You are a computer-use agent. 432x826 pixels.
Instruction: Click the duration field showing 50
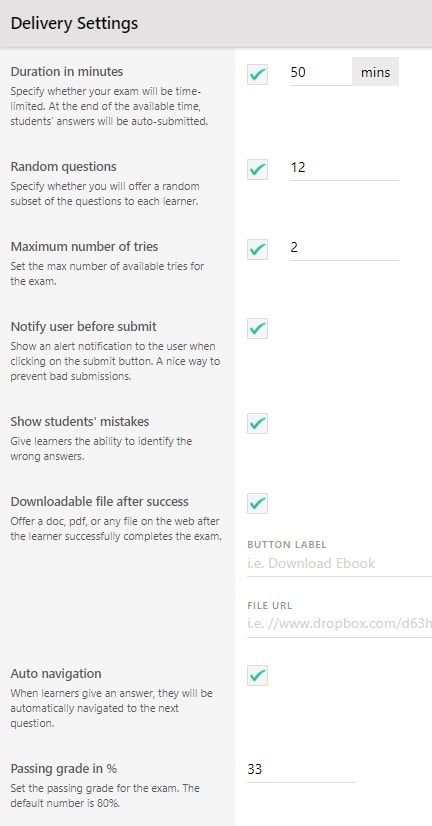coord(320,72)
